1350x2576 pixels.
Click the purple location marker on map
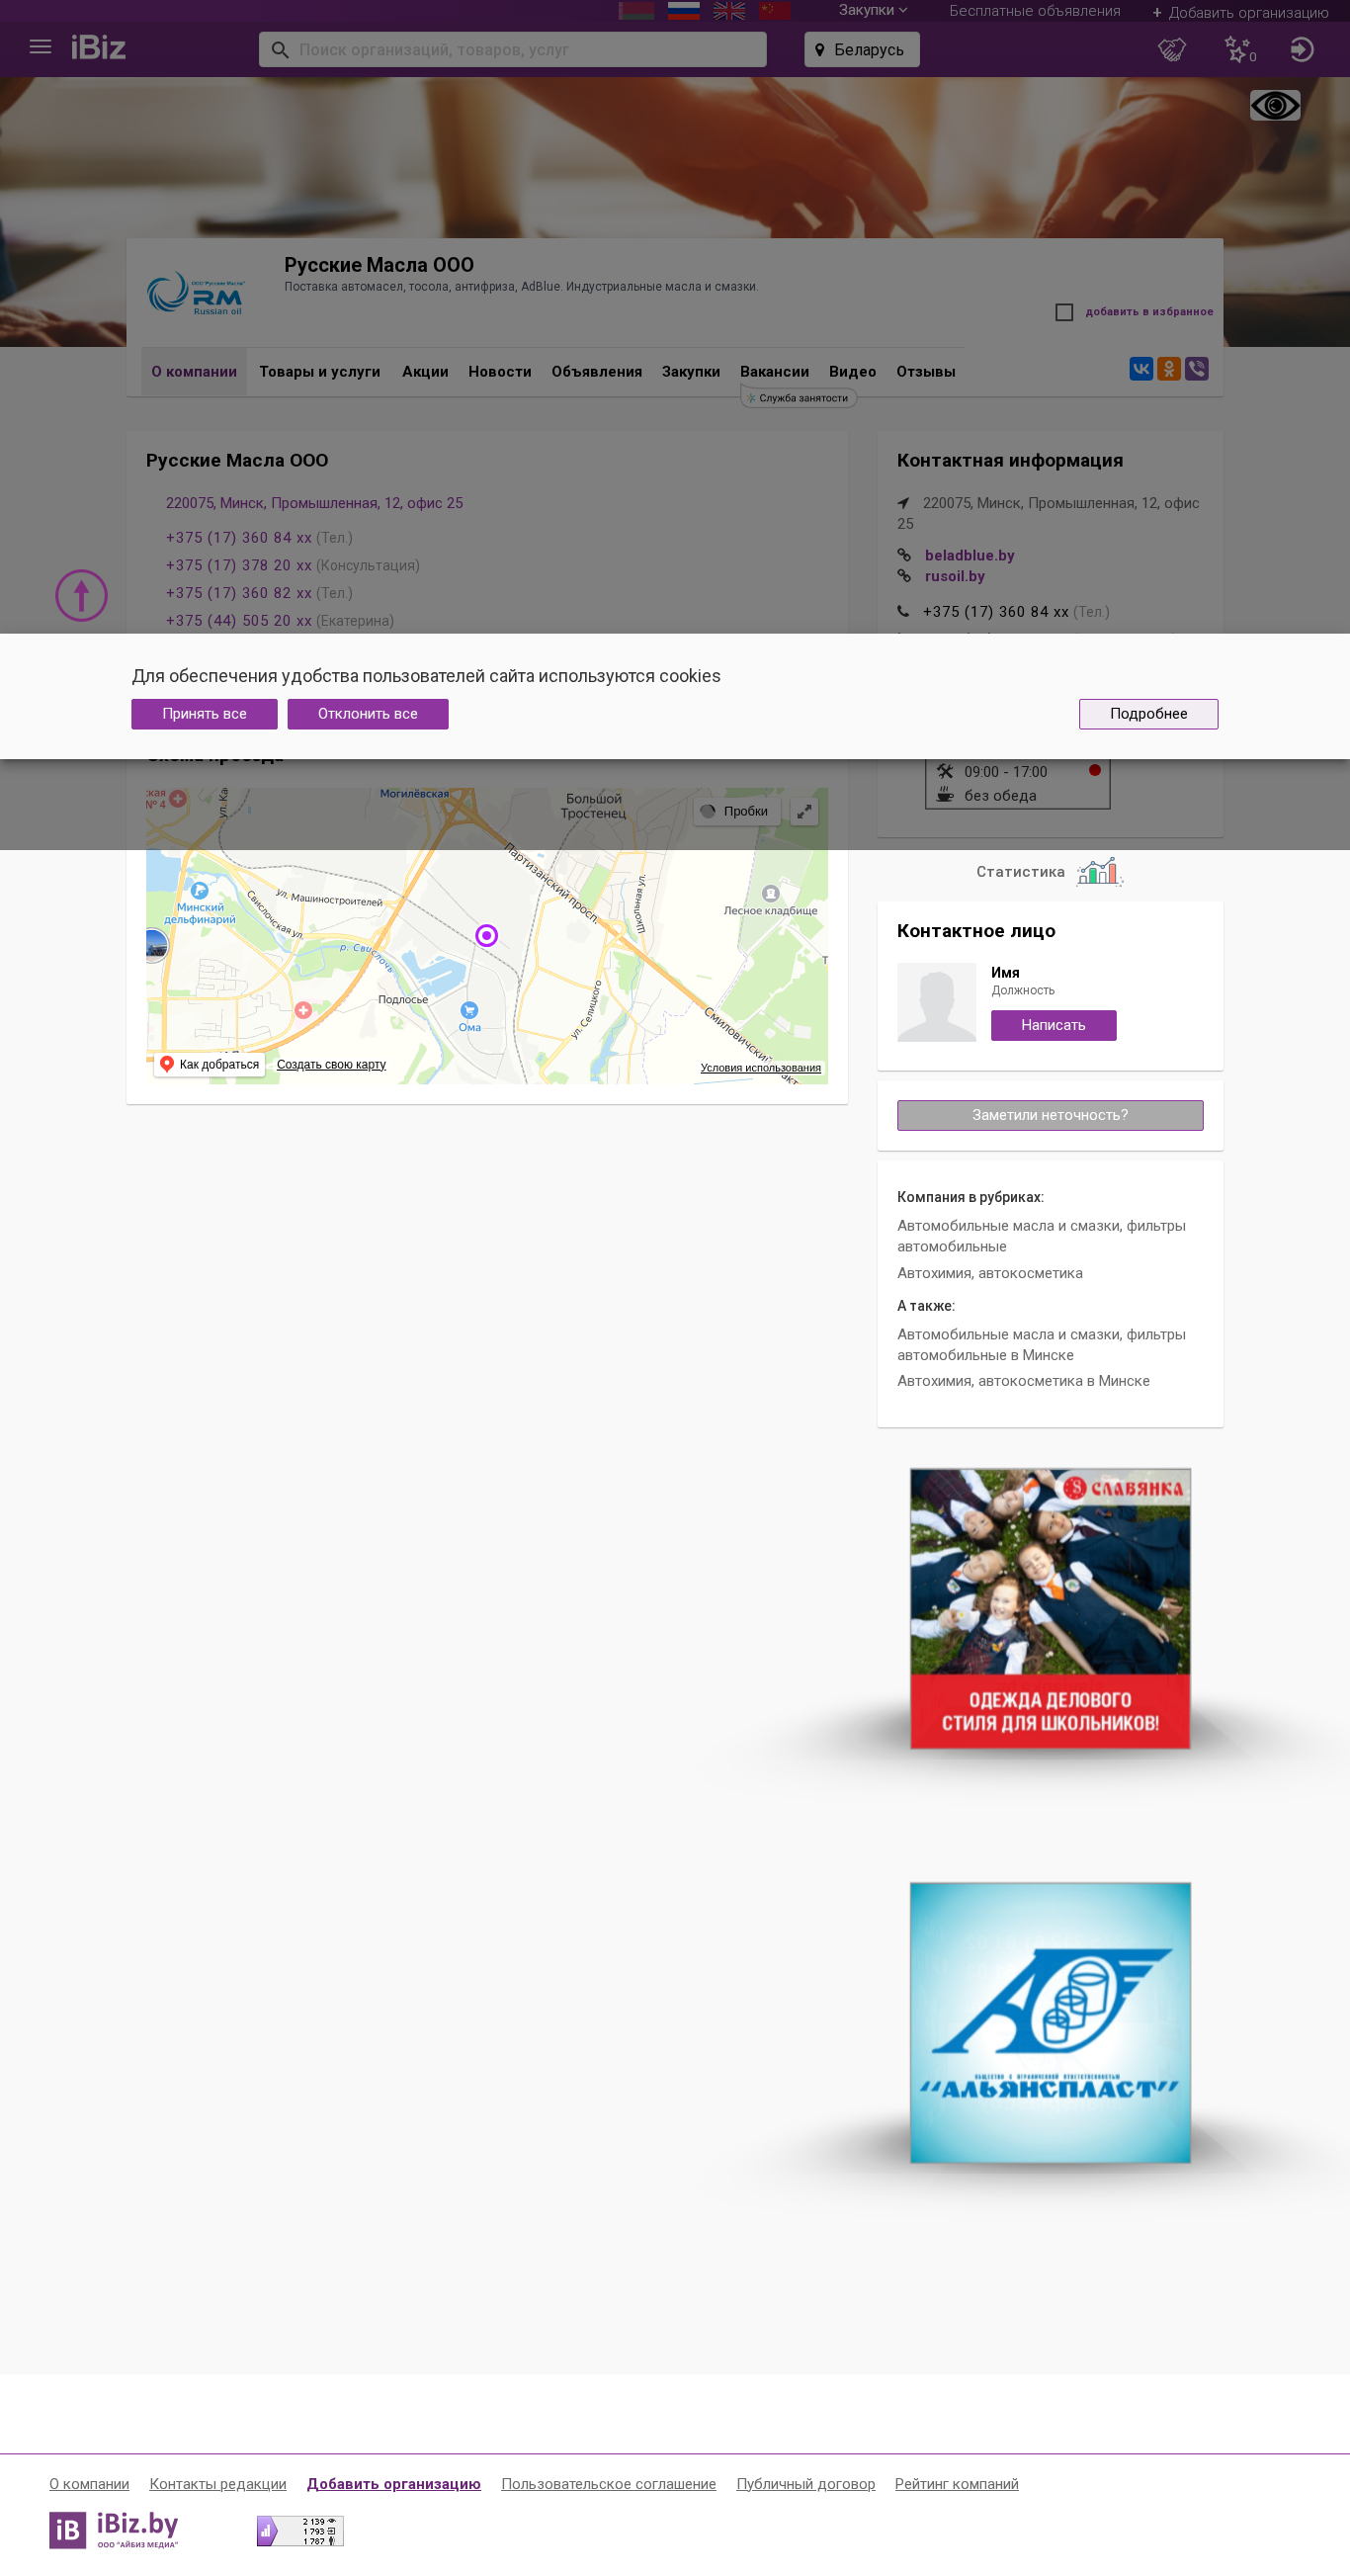click(x=487, y=935)
